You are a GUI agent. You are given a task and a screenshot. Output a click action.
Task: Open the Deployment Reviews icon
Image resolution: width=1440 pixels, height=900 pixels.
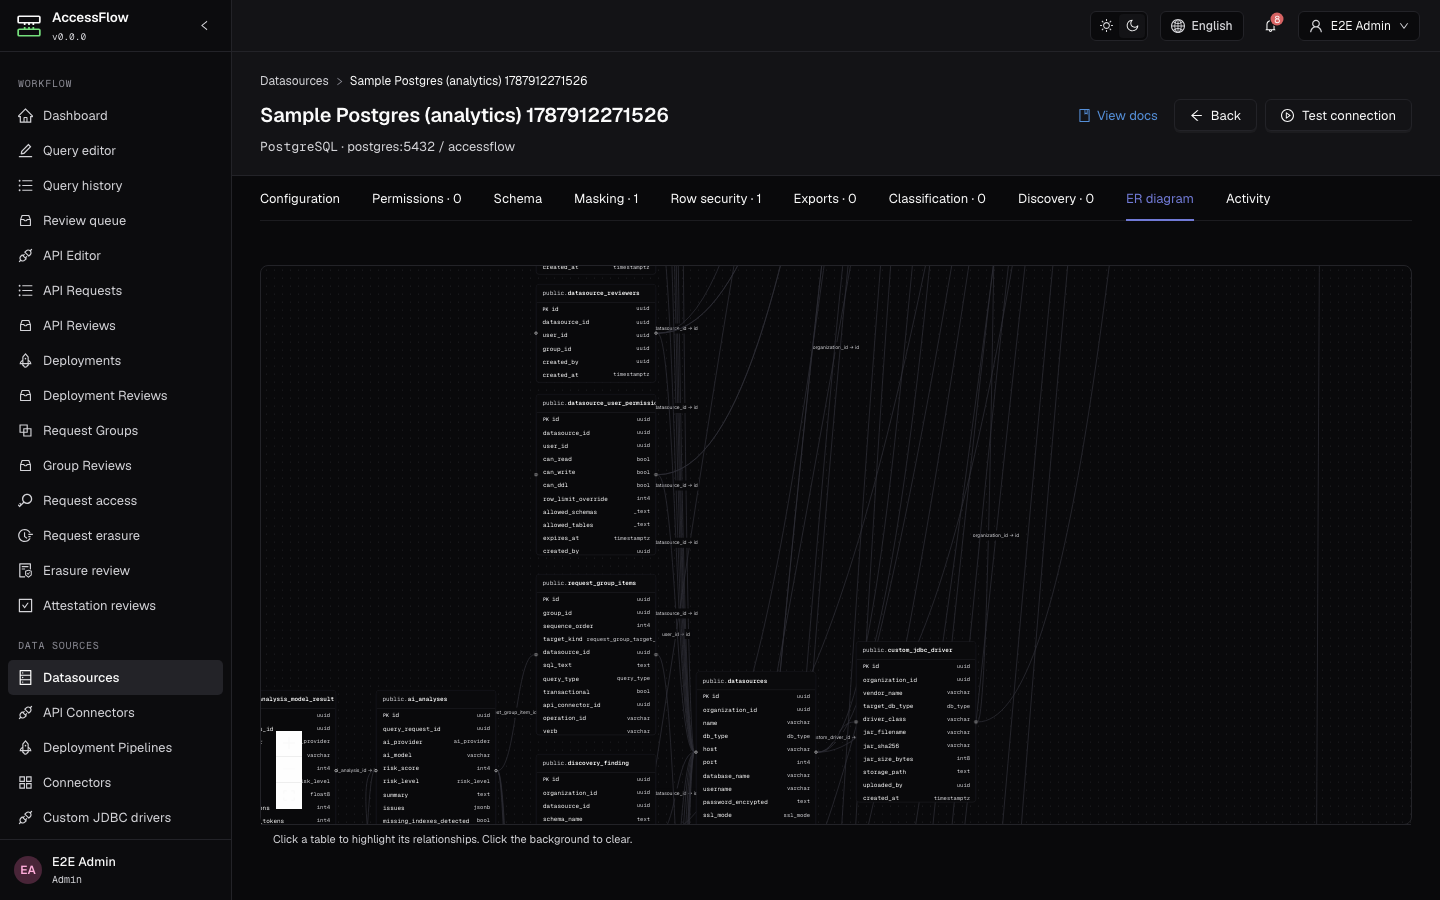click(x=26, y=396)
